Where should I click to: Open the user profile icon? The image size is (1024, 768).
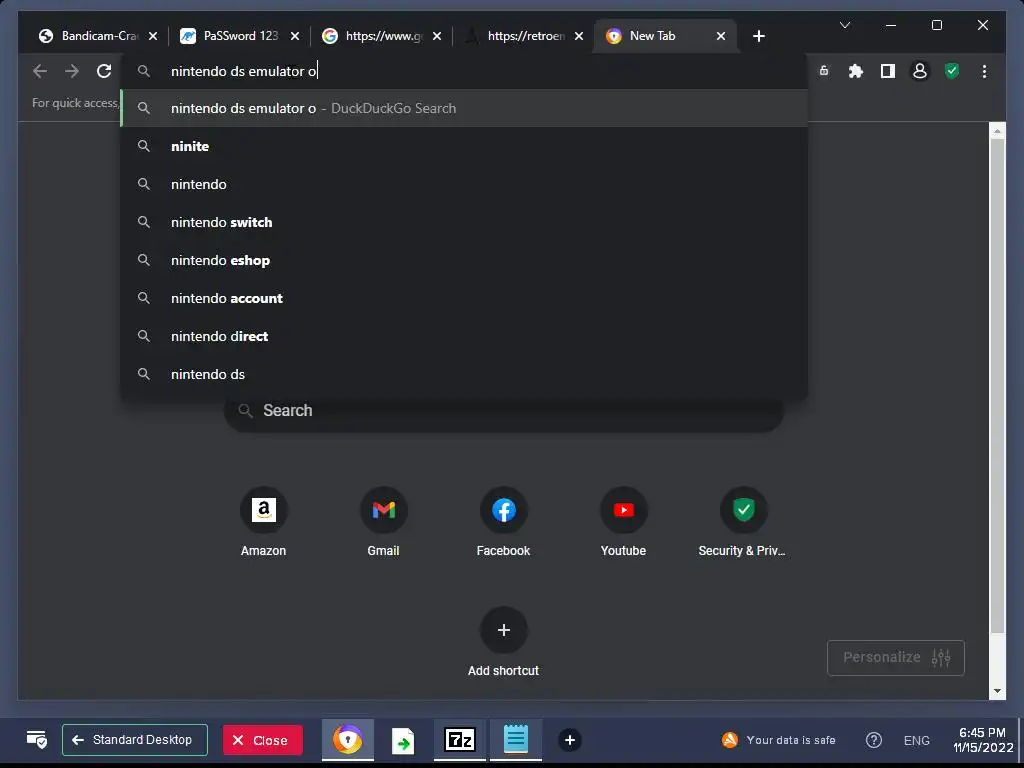920,71
